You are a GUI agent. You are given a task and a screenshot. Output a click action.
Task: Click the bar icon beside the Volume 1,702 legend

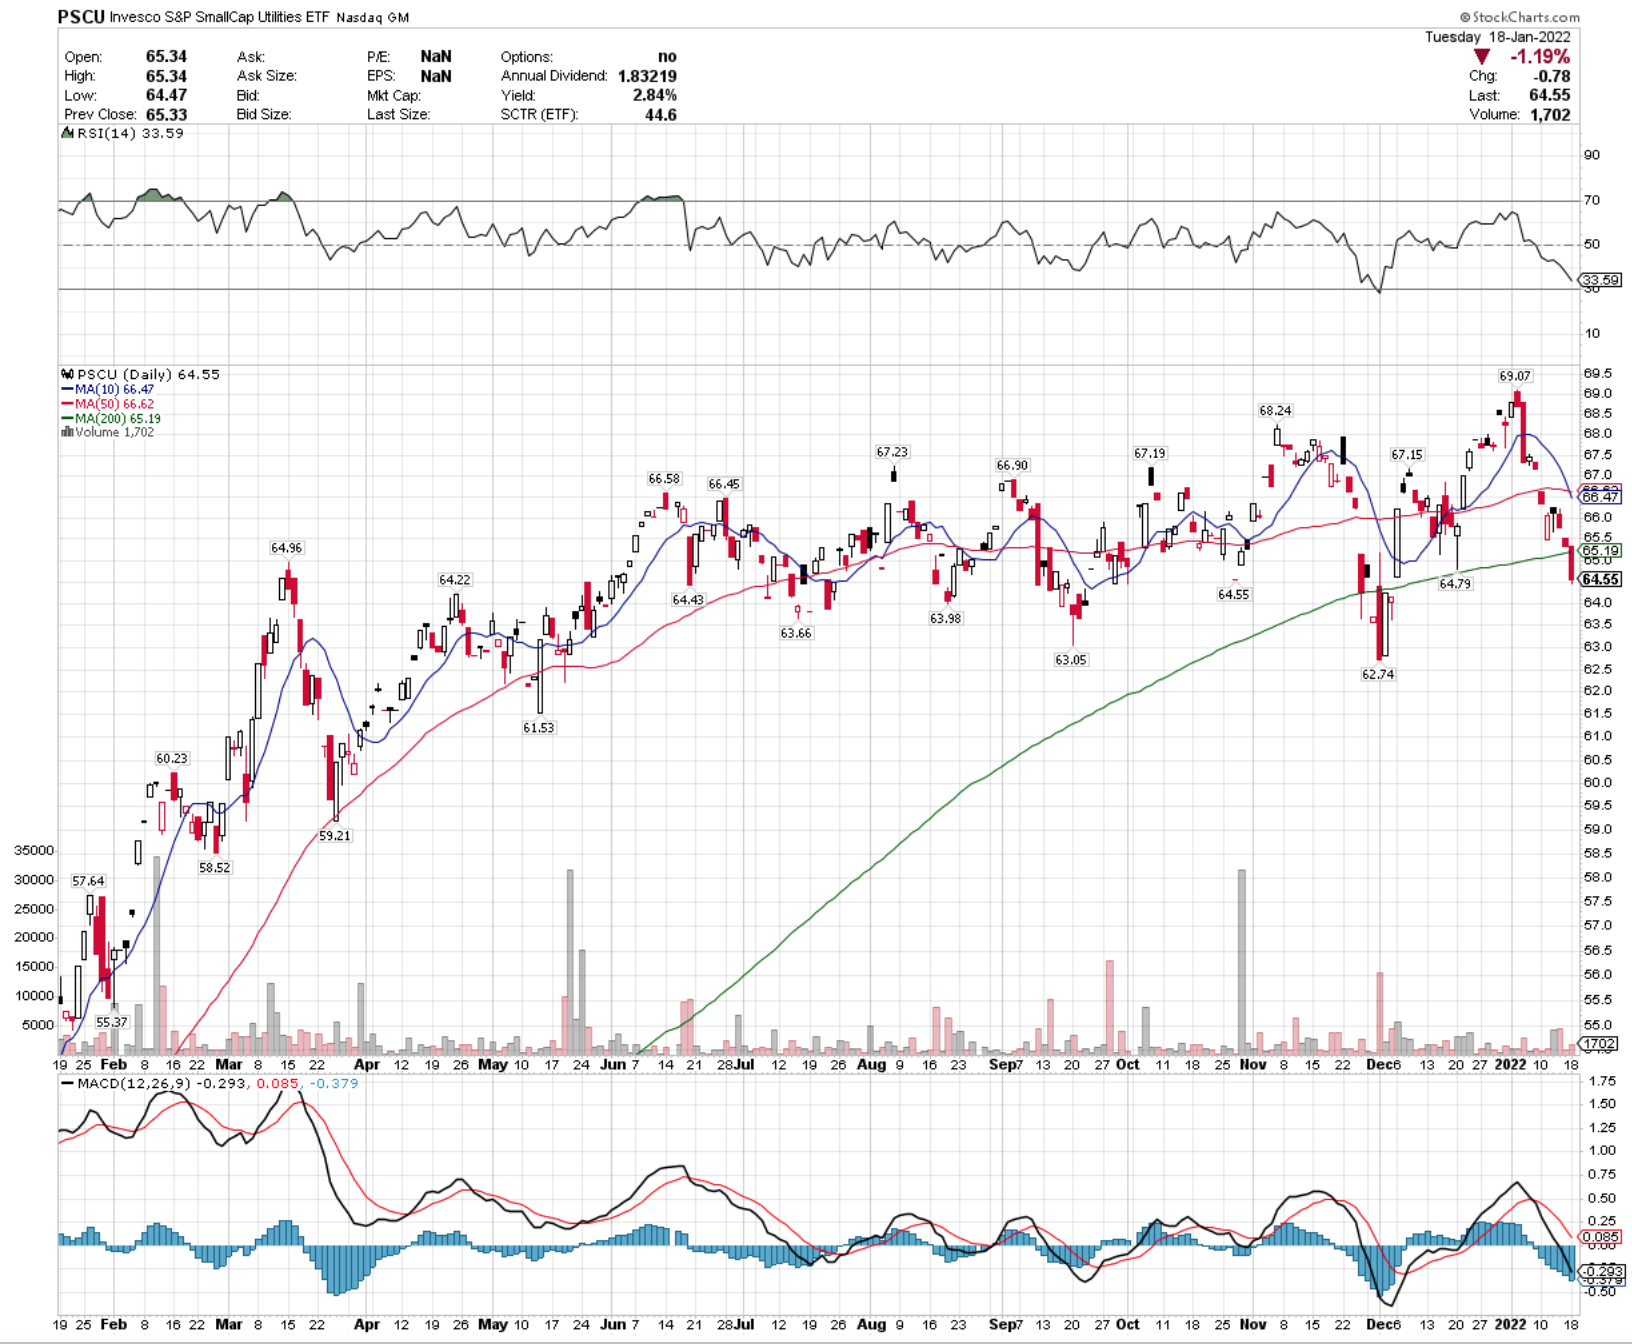tap(68, 432)
